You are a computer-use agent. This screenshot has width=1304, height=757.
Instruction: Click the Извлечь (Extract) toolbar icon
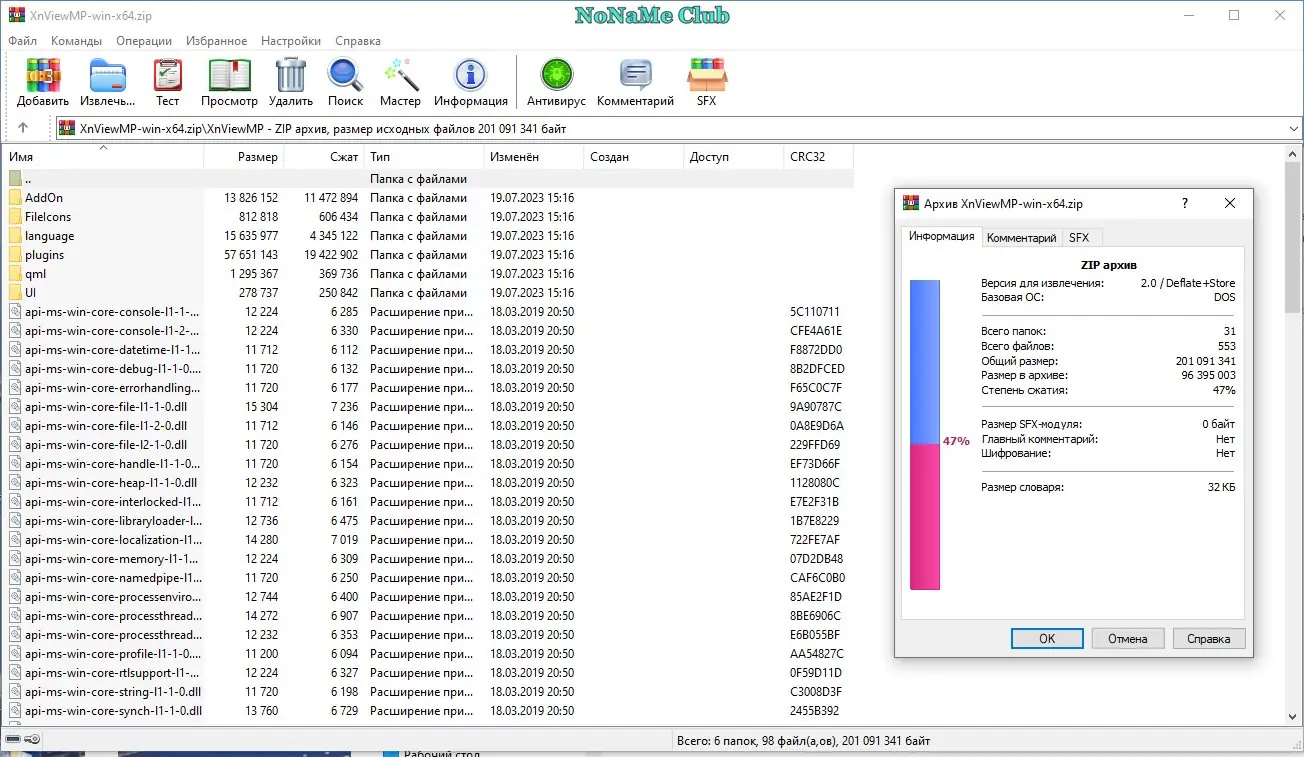pos(108,75)
